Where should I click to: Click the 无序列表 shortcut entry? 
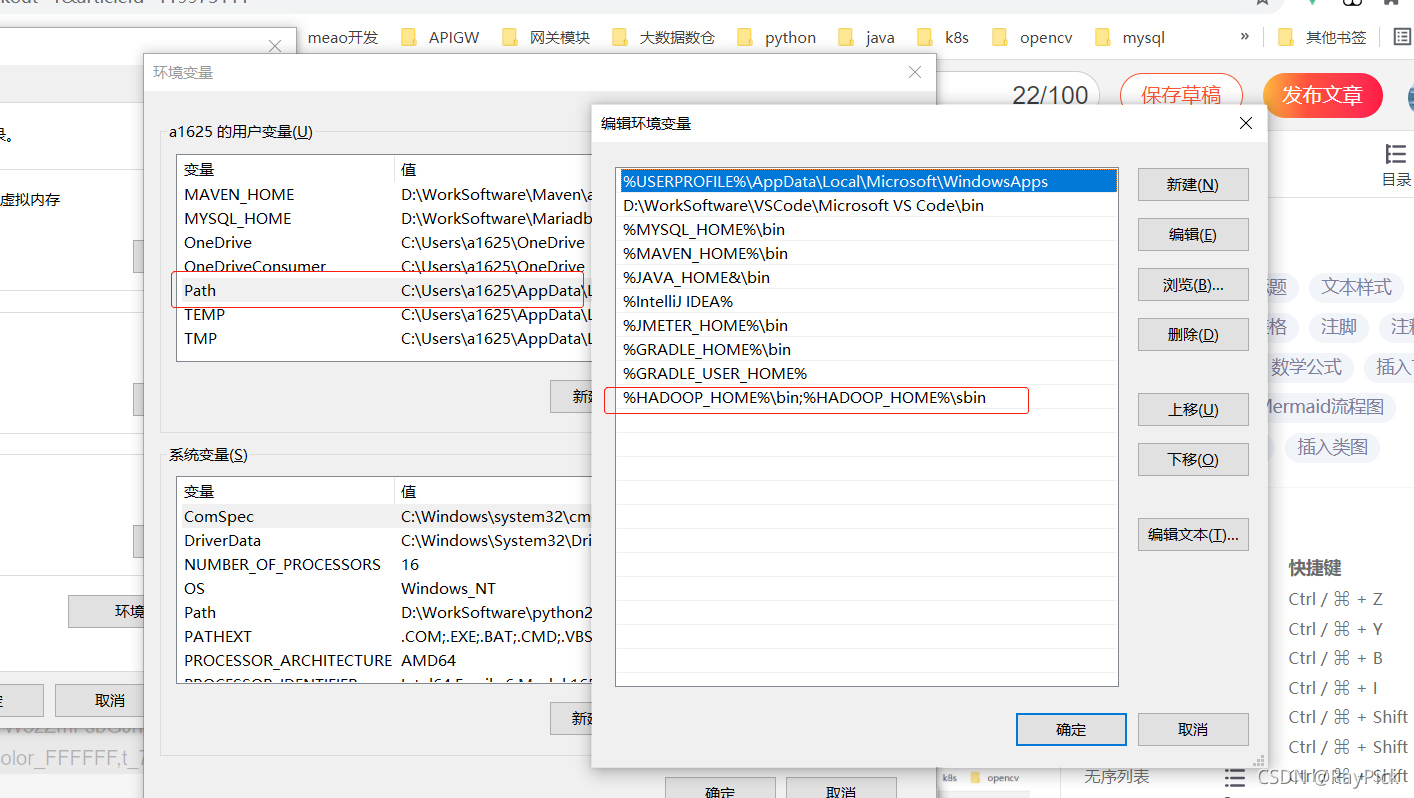tap(1116, 776)
